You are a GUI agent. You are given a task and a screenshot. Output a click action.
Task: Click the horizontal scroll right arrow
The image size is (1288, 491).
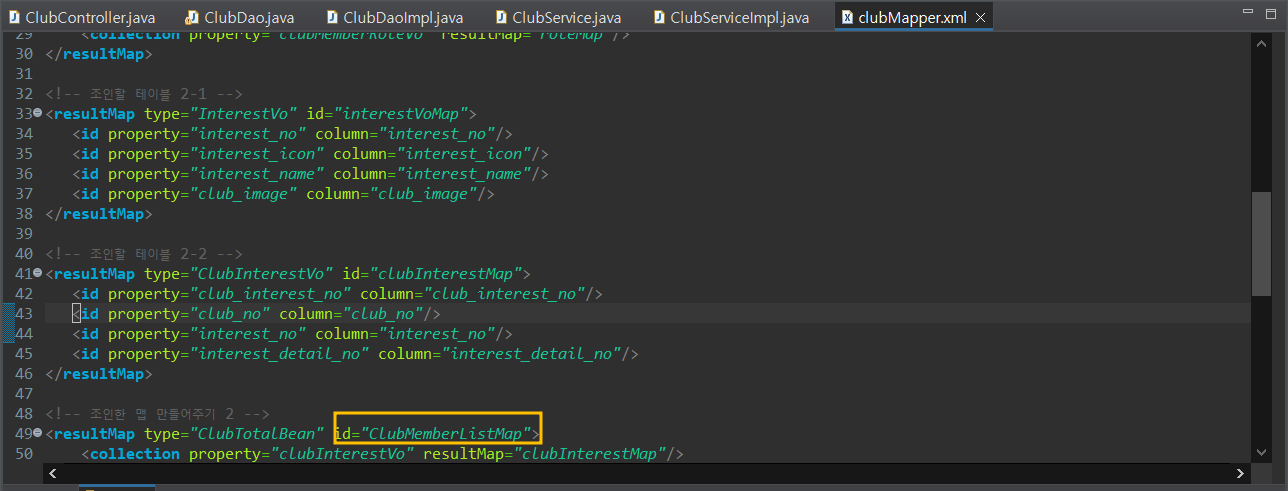coord(1240,473)
